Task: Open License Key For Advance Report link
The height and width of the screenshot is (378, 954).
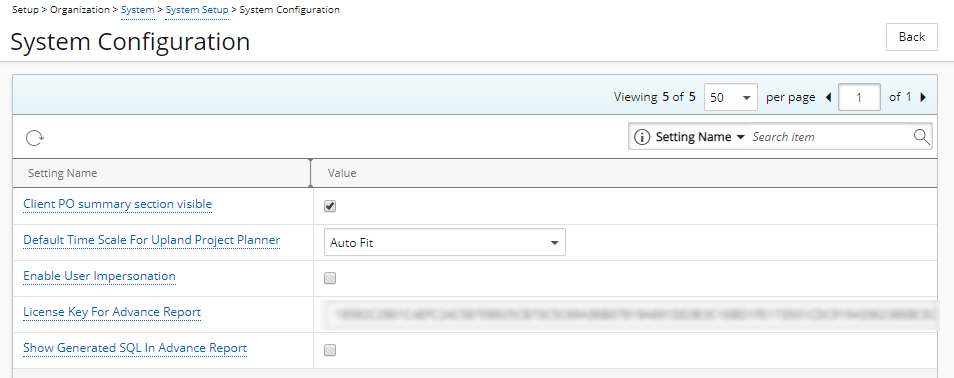Action: click(x=112, y=313)
